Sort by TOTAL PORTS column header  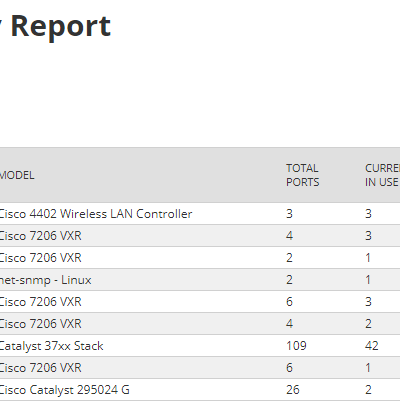pos(302,175)
